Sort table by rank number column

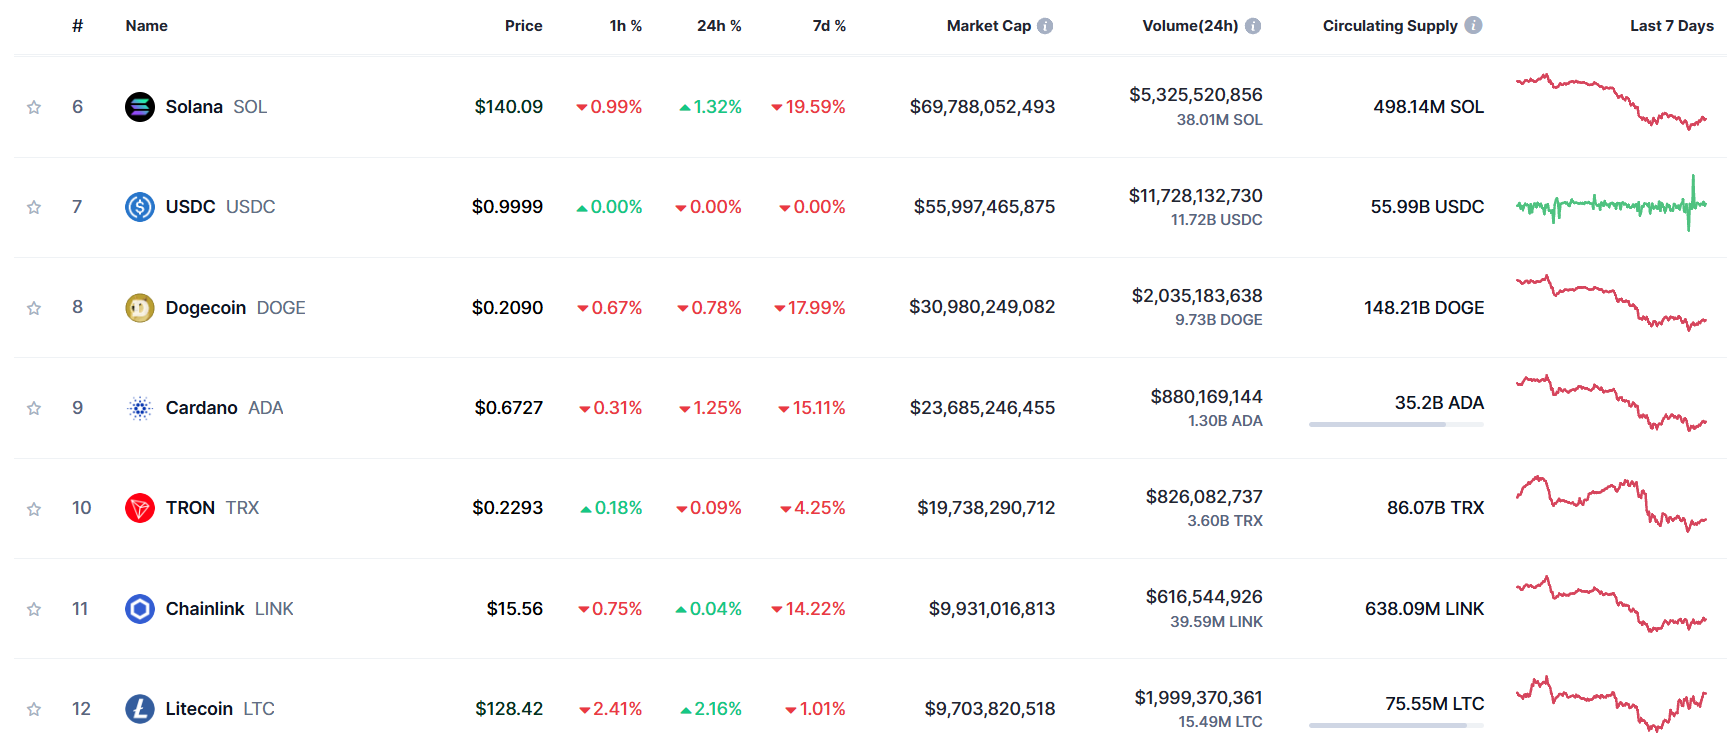(77, 26)
